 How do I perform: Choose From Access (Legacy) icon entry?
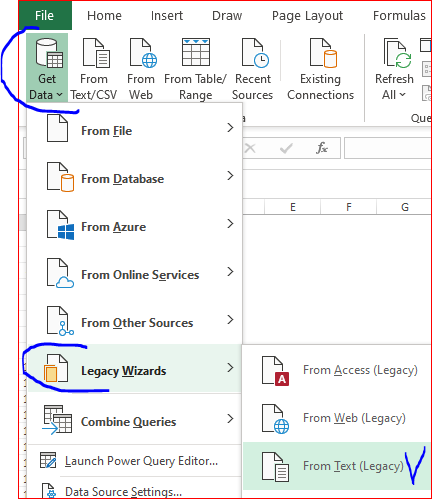point(275,371)
